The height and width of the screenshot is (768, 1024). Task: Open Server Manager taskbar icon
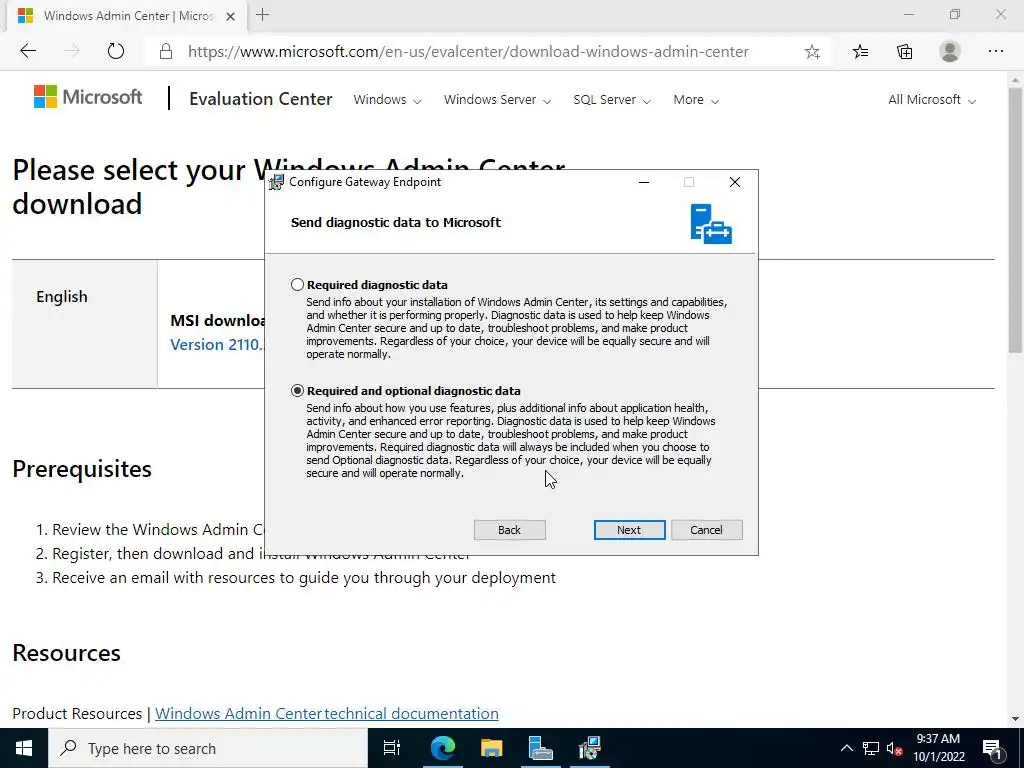(x=541, y=748)
